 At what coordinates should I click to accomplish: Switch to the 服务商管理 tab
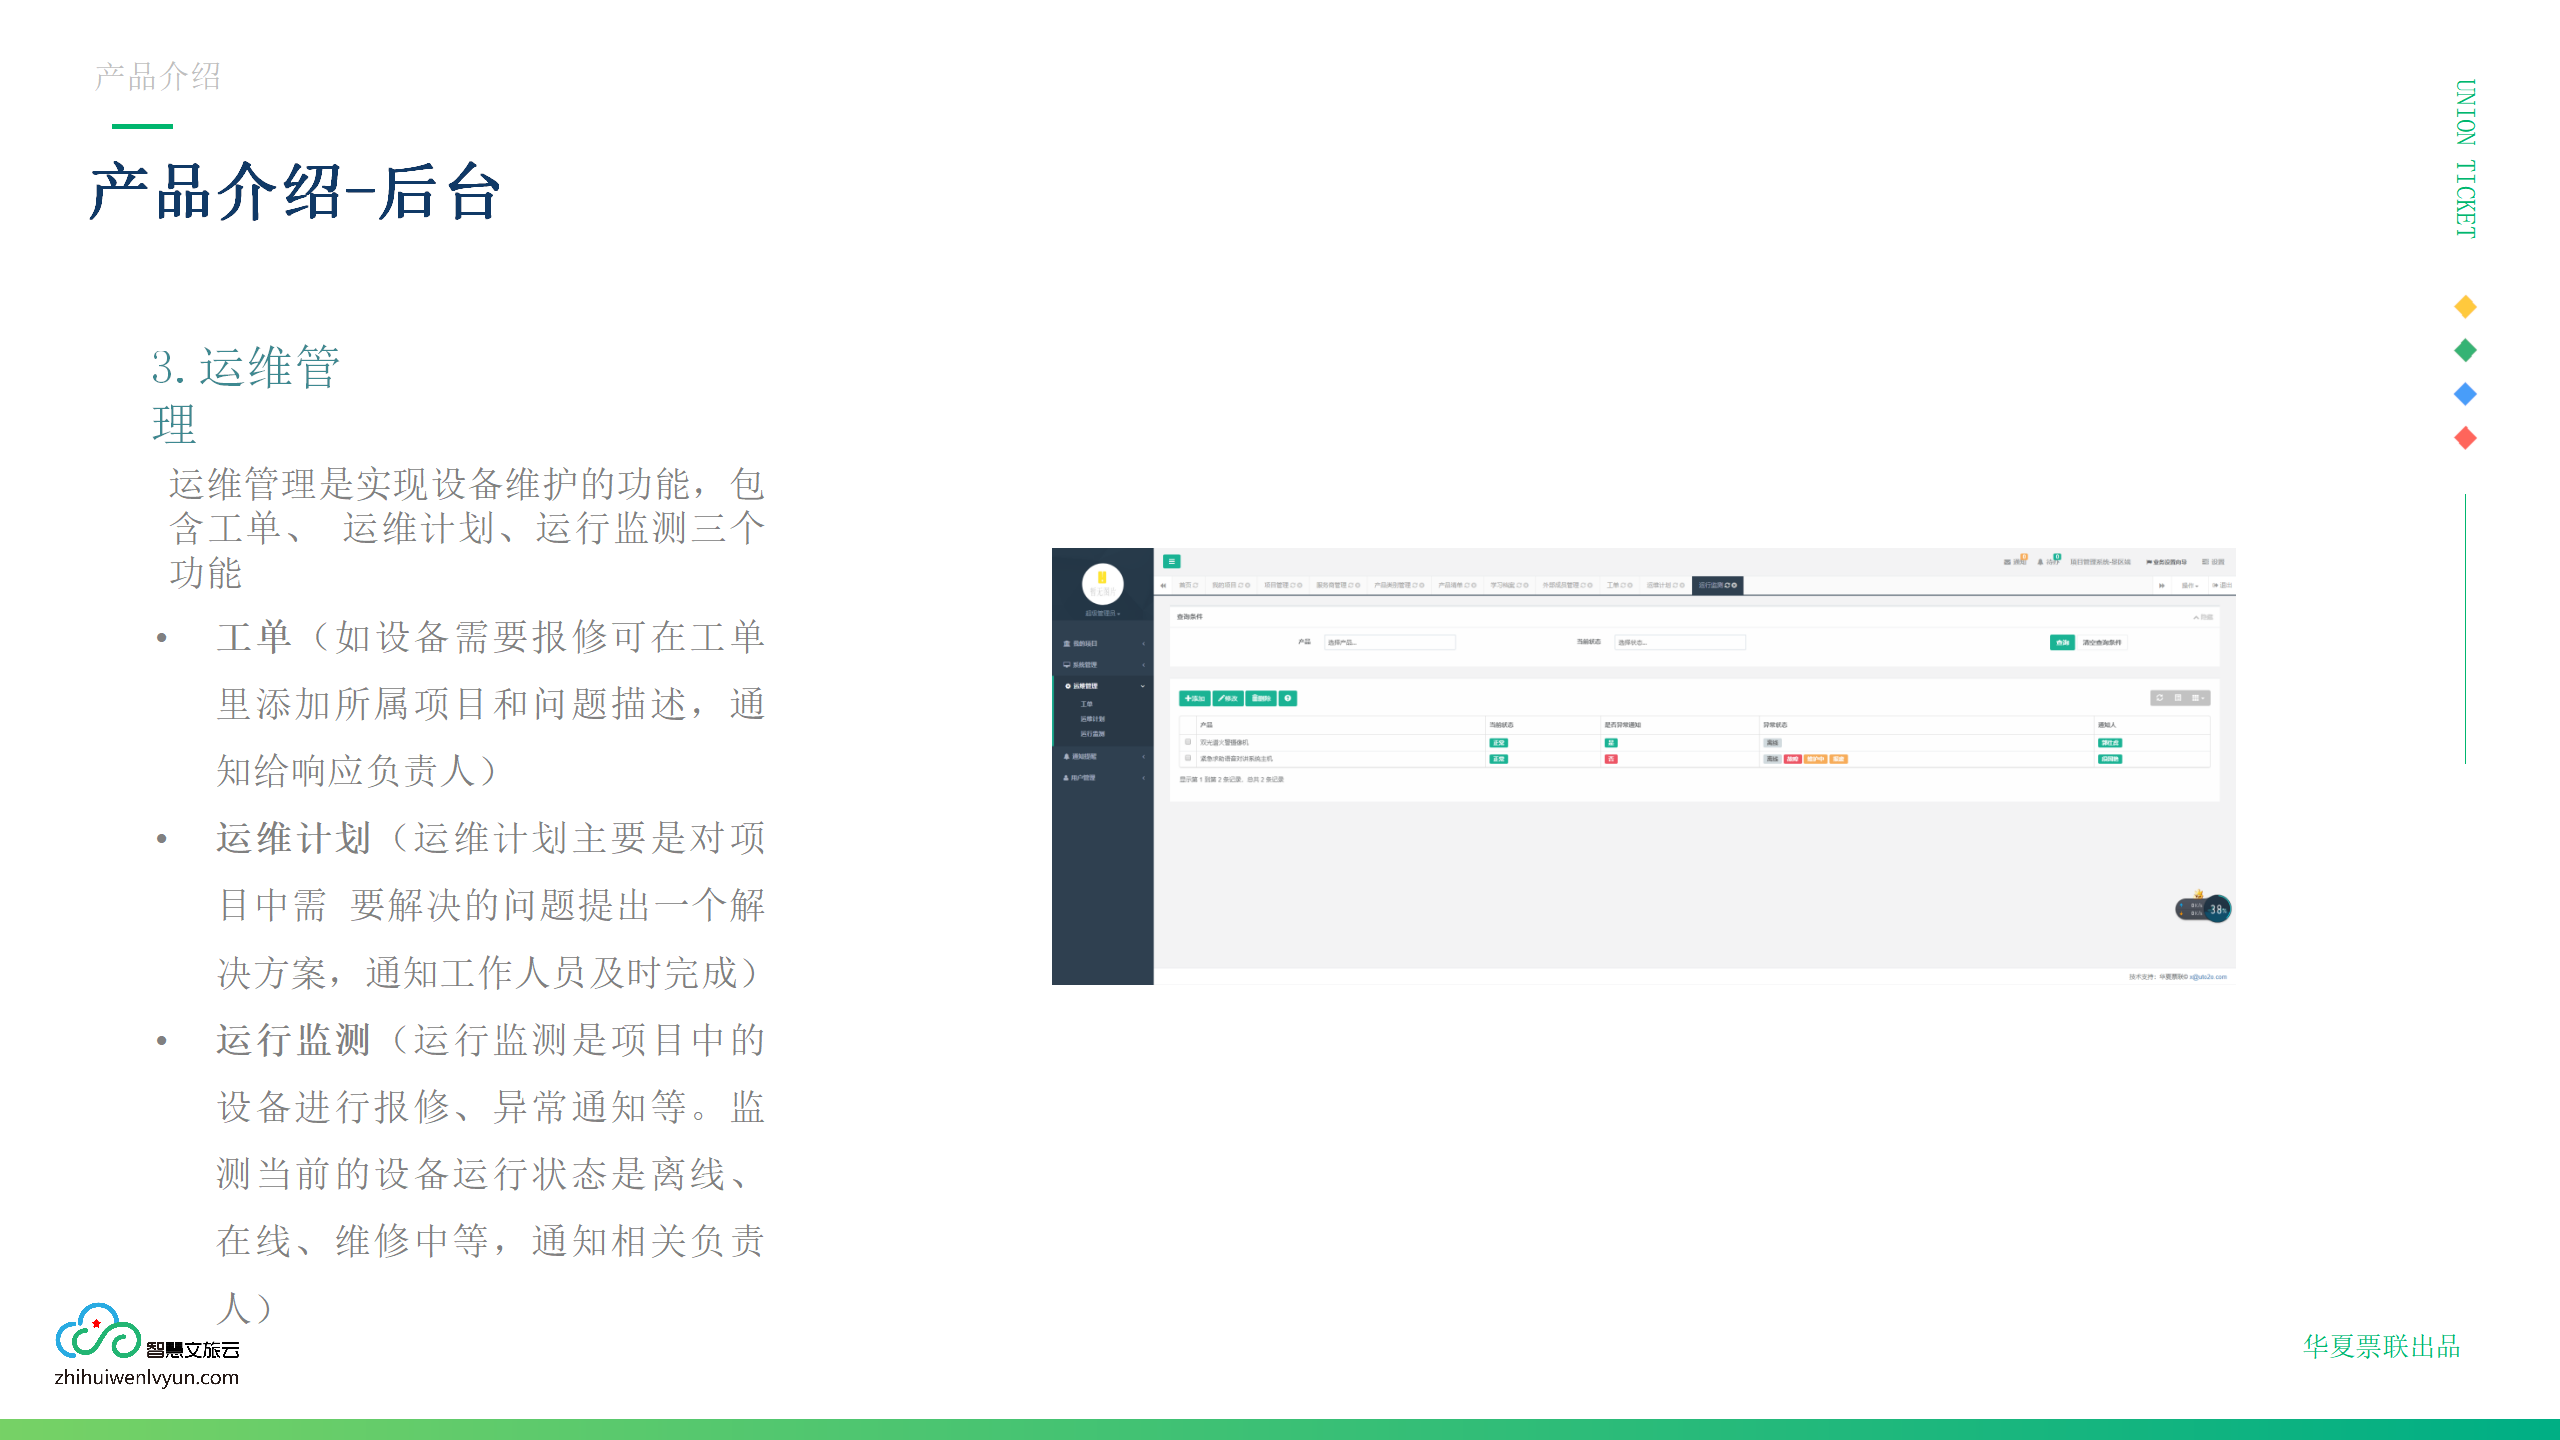tap(1338, 585)
